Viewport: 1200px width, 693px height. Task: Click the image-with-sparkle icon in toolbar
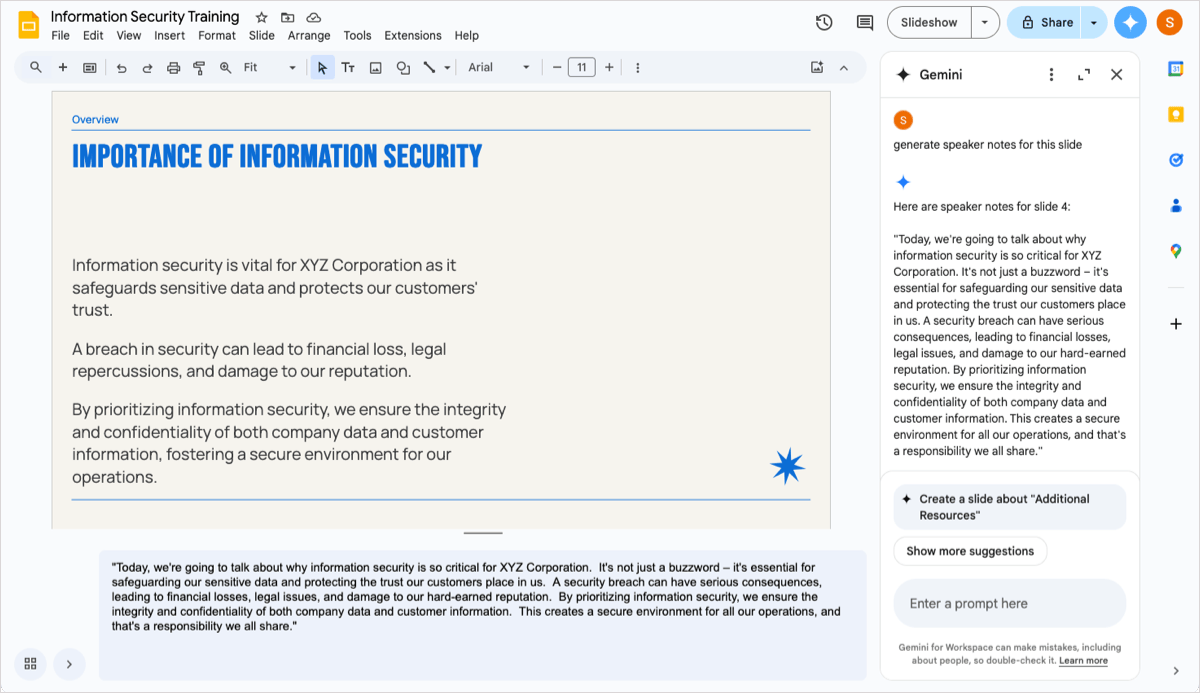point(817,68)
